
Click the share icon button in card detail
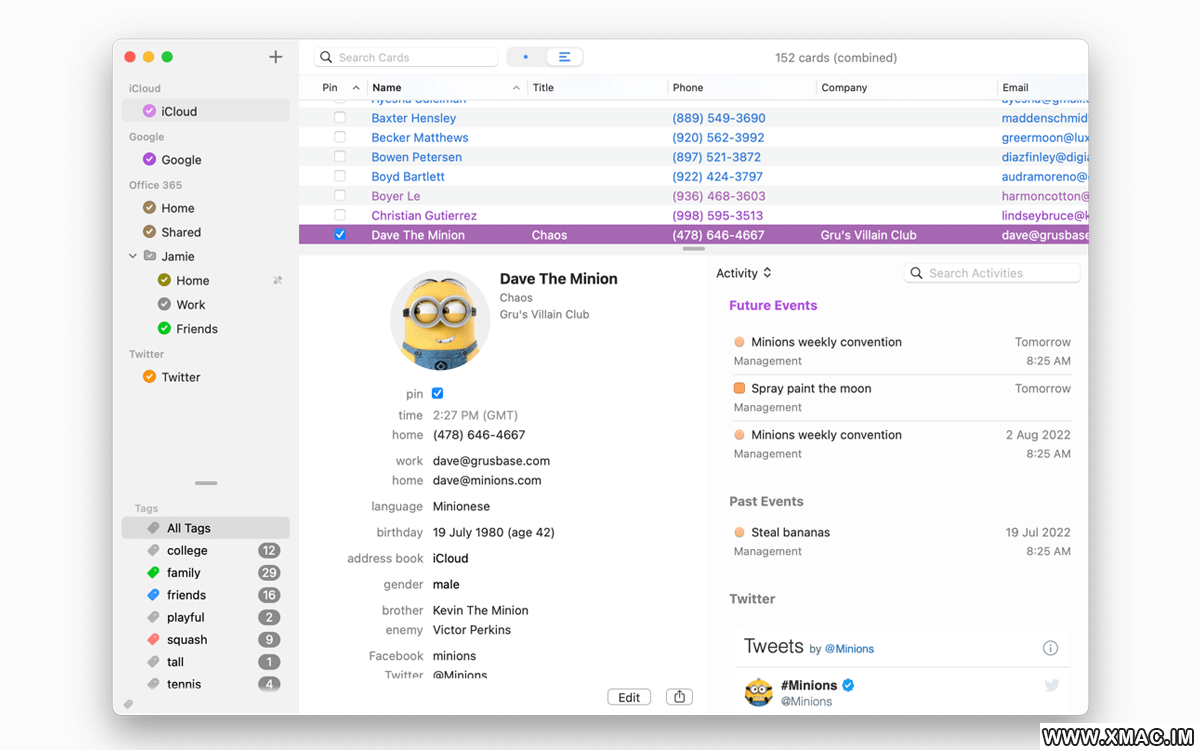[679, 697]
